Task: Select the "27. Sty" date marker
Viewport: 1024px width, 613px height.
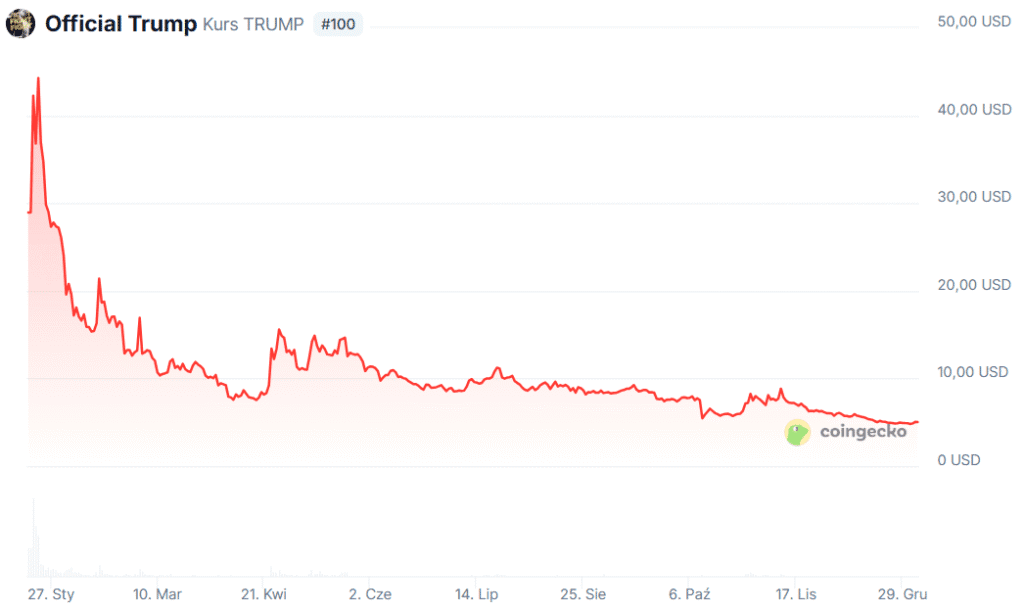Action: pyautogui.click(x=50, y=594)
